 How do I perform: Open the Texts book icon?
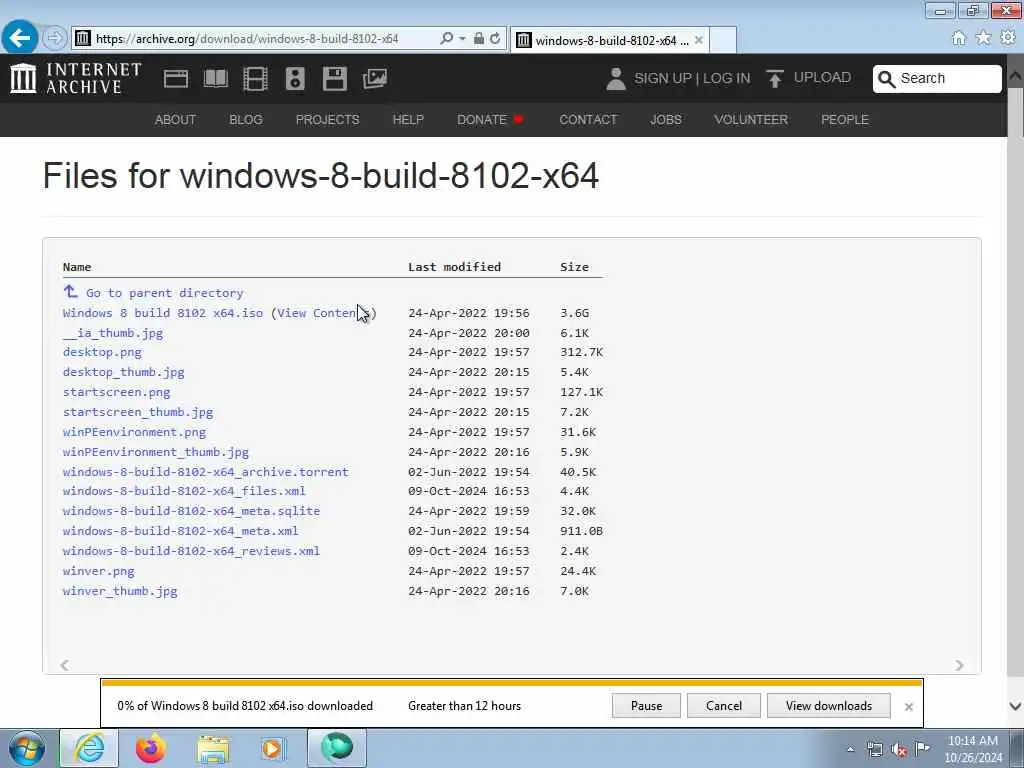click(x=216, y=79)
